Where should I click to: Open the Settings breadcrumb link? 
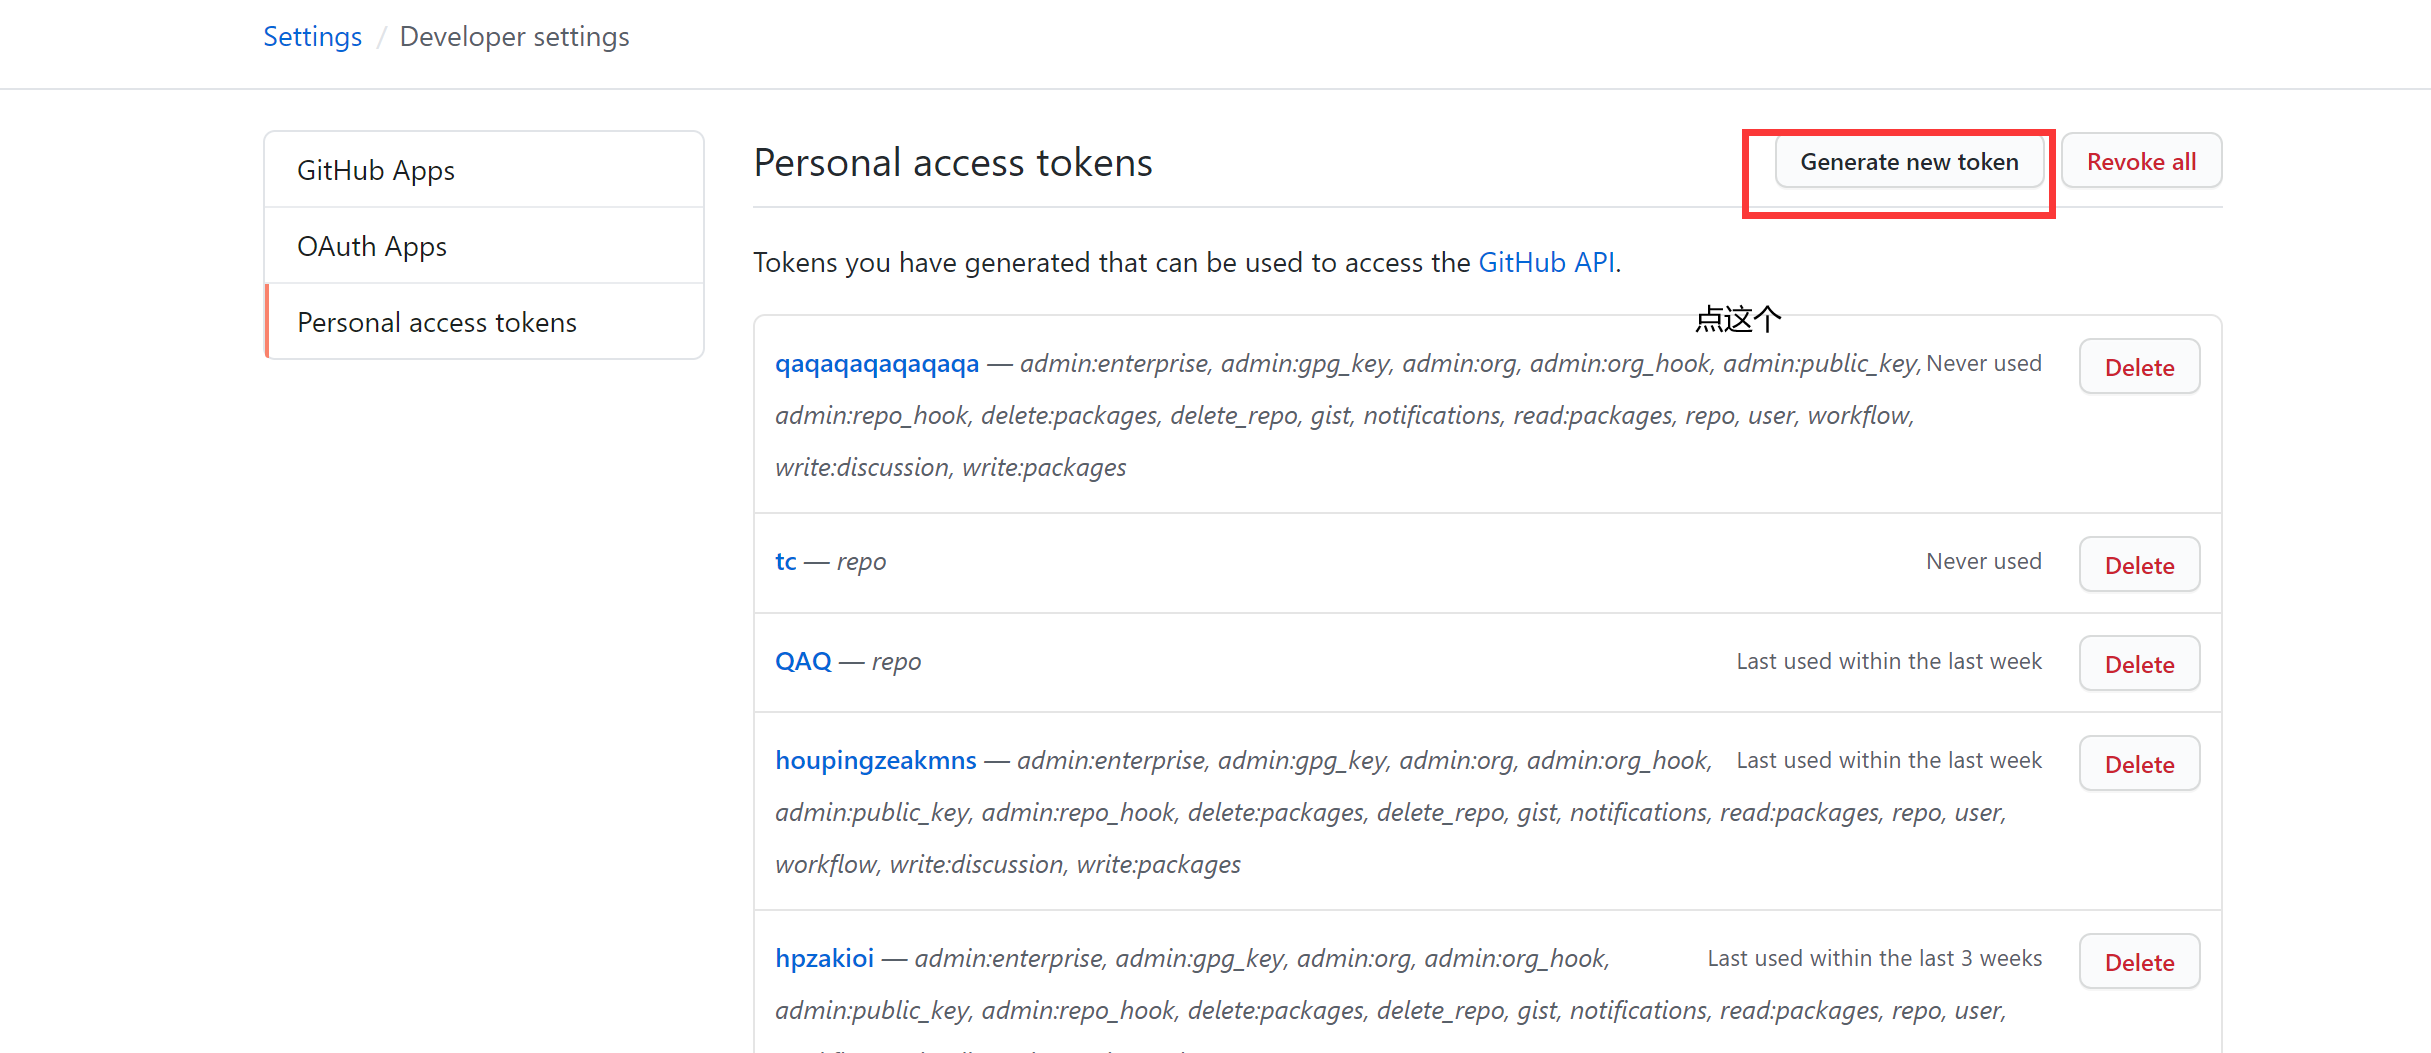click(x=312, y=37)
